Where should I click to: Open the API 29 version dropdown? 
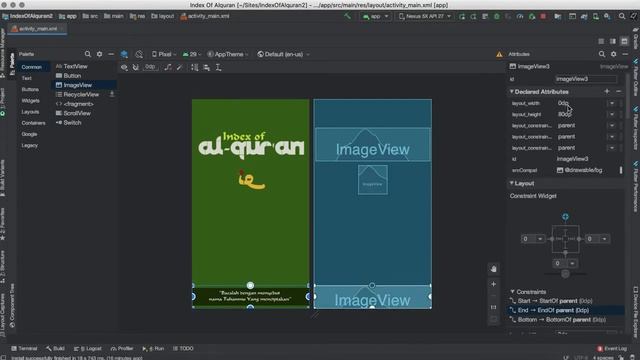(191, 54)
